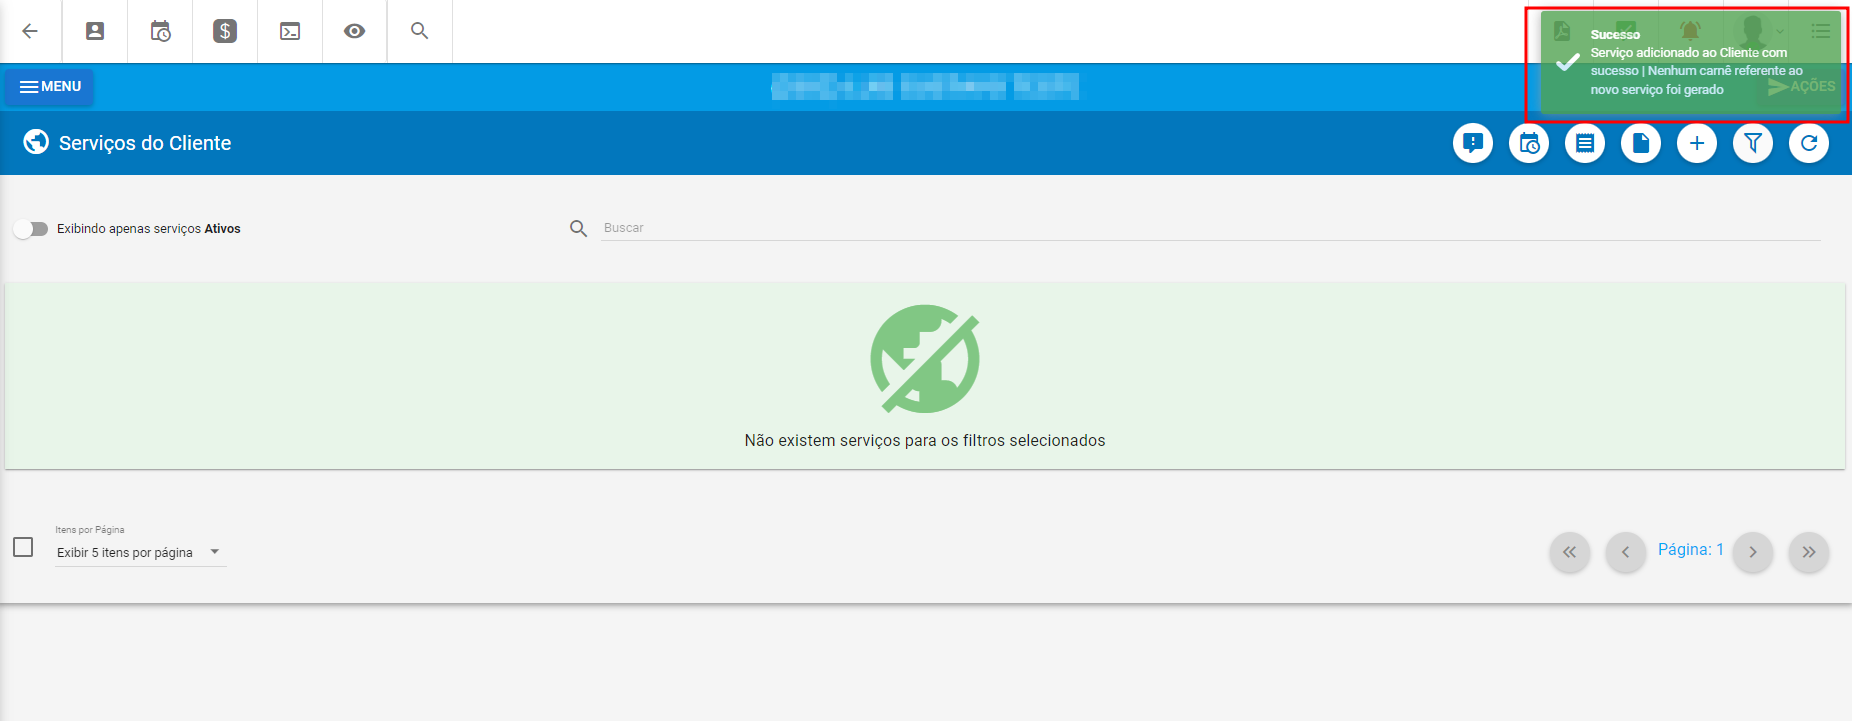Open the dollar sign financial icon
Image resolution: width=1852 pixels, height=721 pixels.
[225, 31]
